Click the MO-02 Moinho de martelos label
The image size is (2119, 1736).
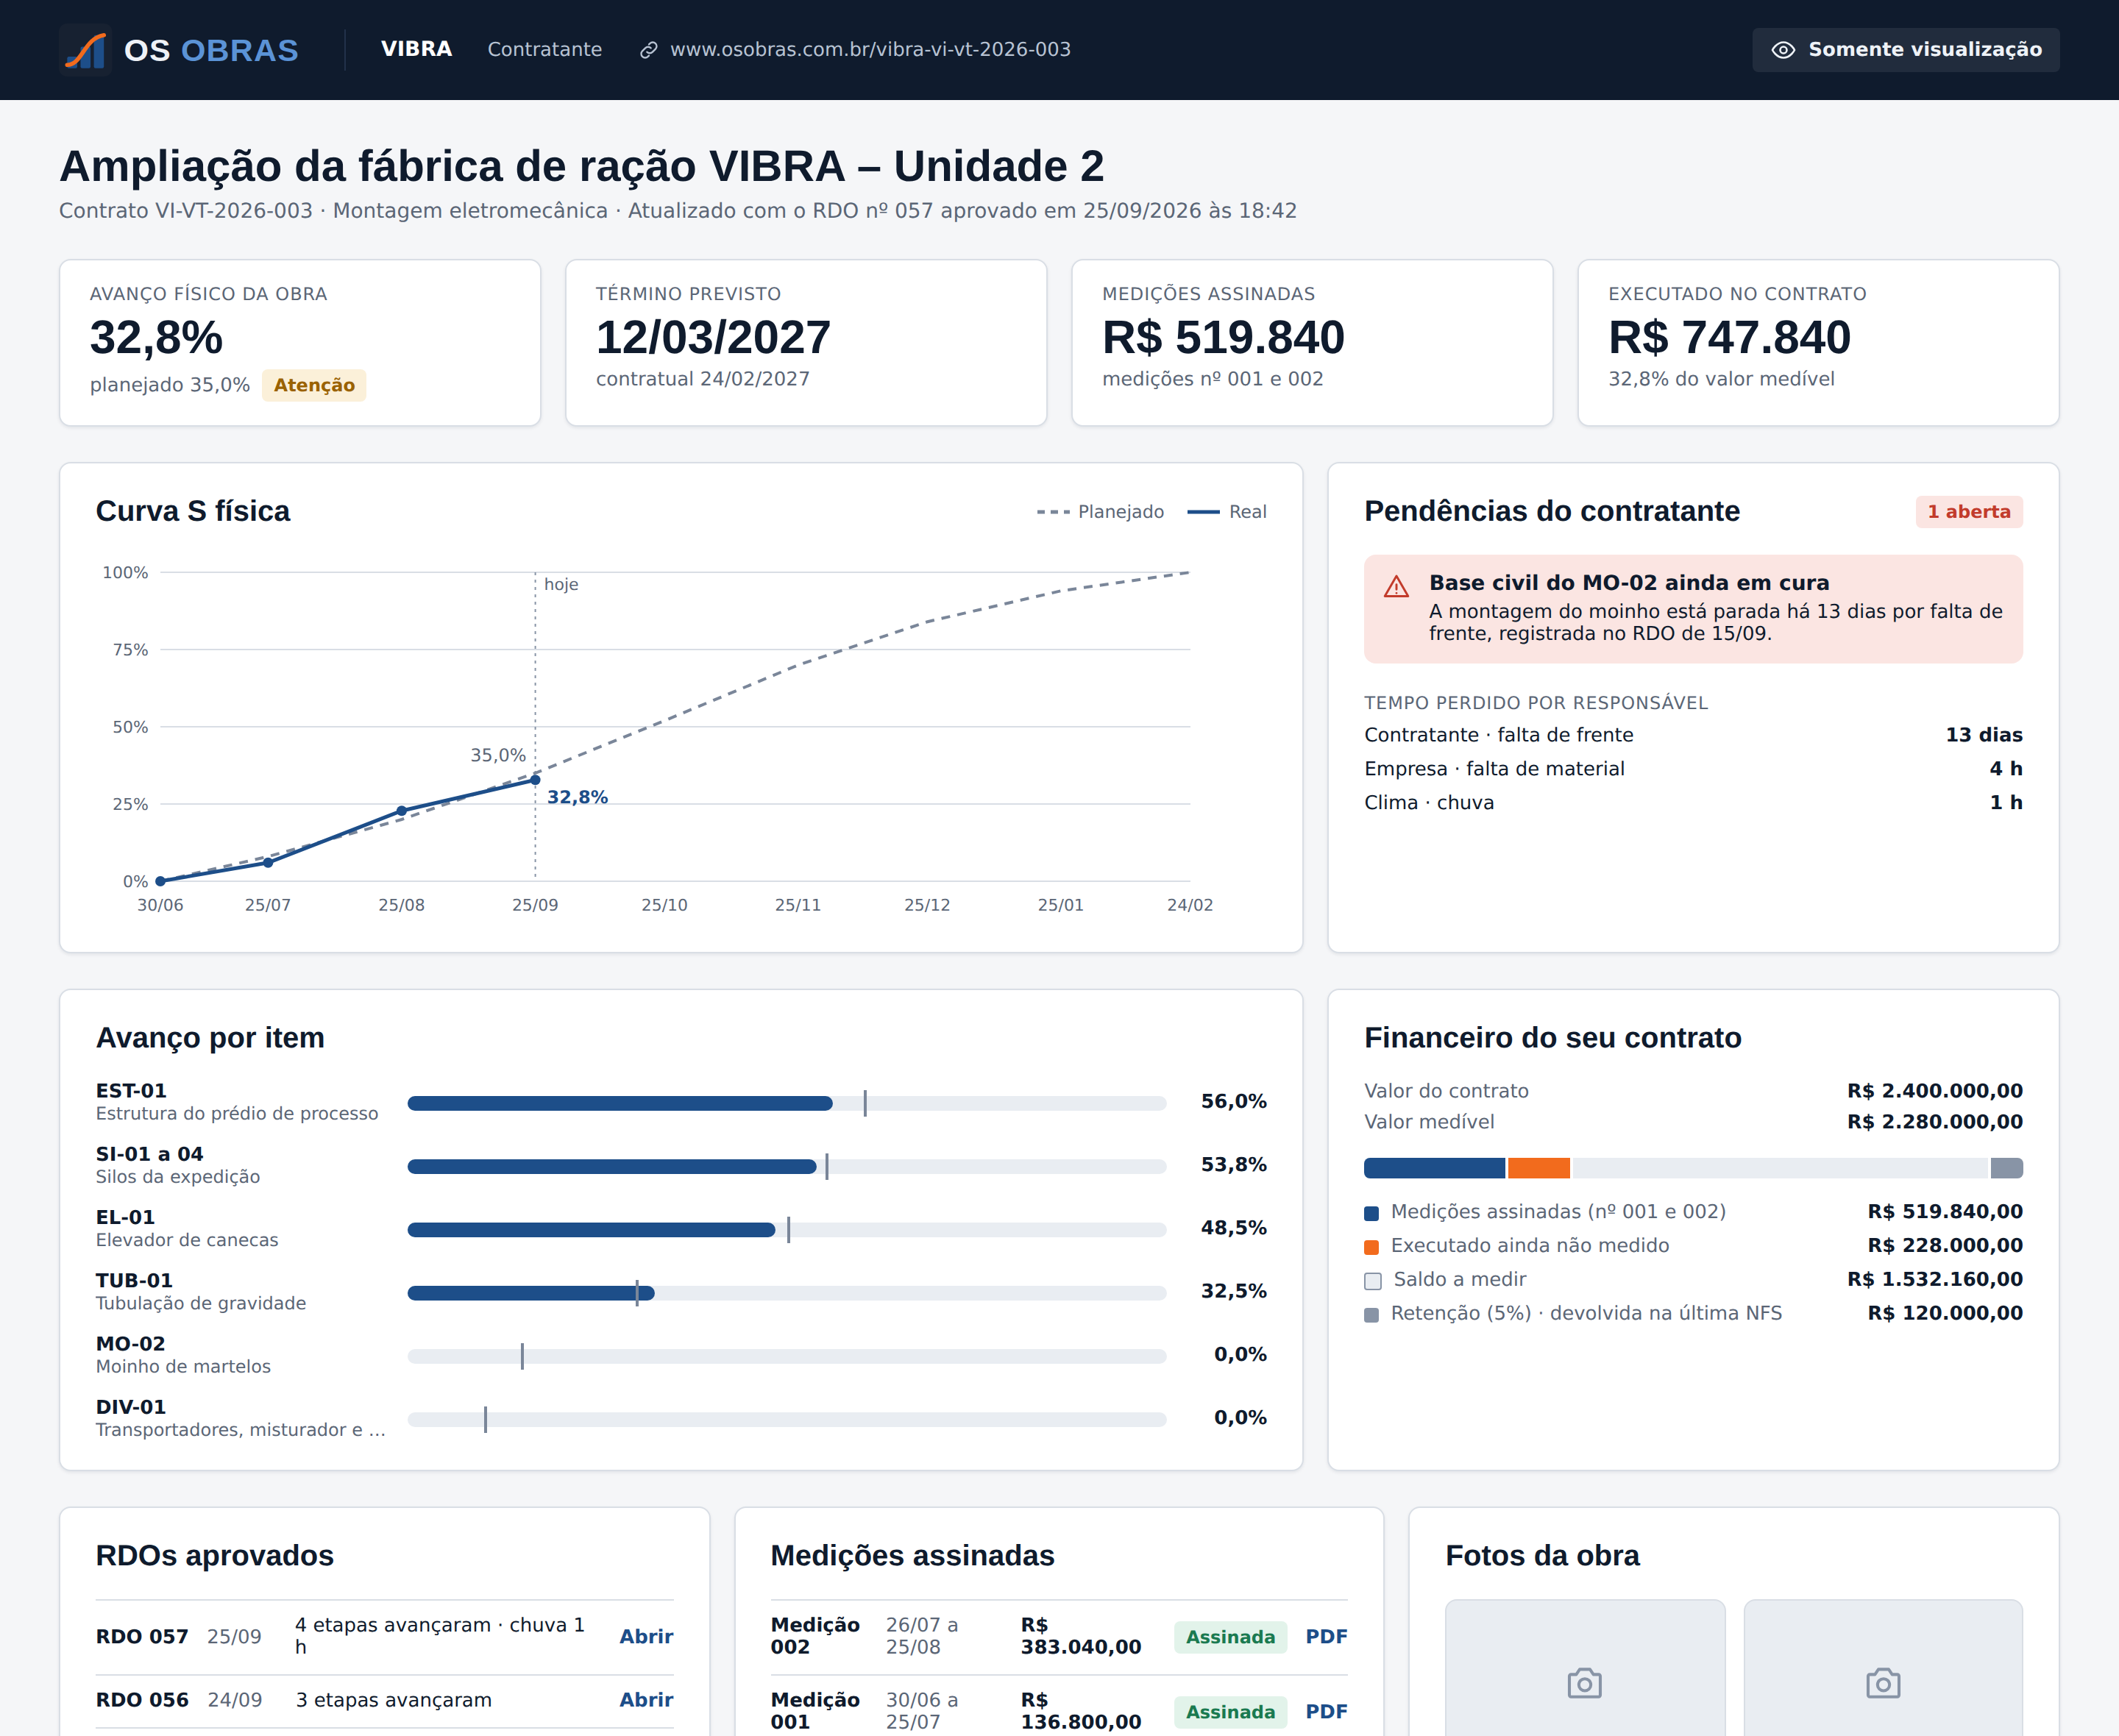pyautogui.click(x=183, y=1355)
